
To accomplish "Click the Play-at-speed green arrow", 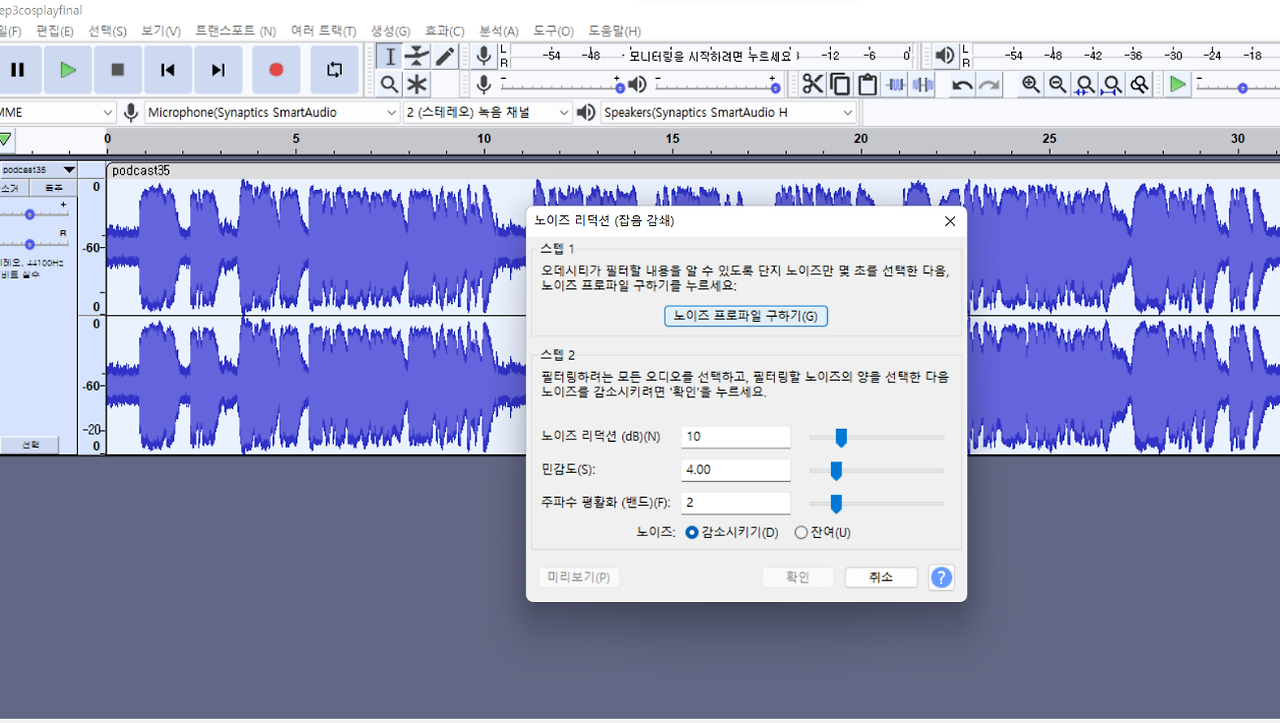I will (1178, 84).
